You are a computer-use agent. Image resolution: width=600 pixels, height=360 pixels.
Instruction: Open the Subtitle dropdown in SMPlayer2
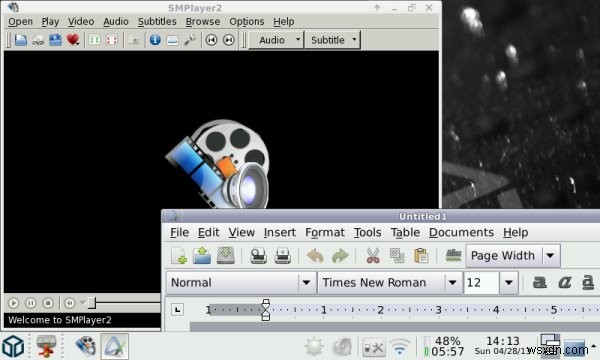[x=333, y=40]
